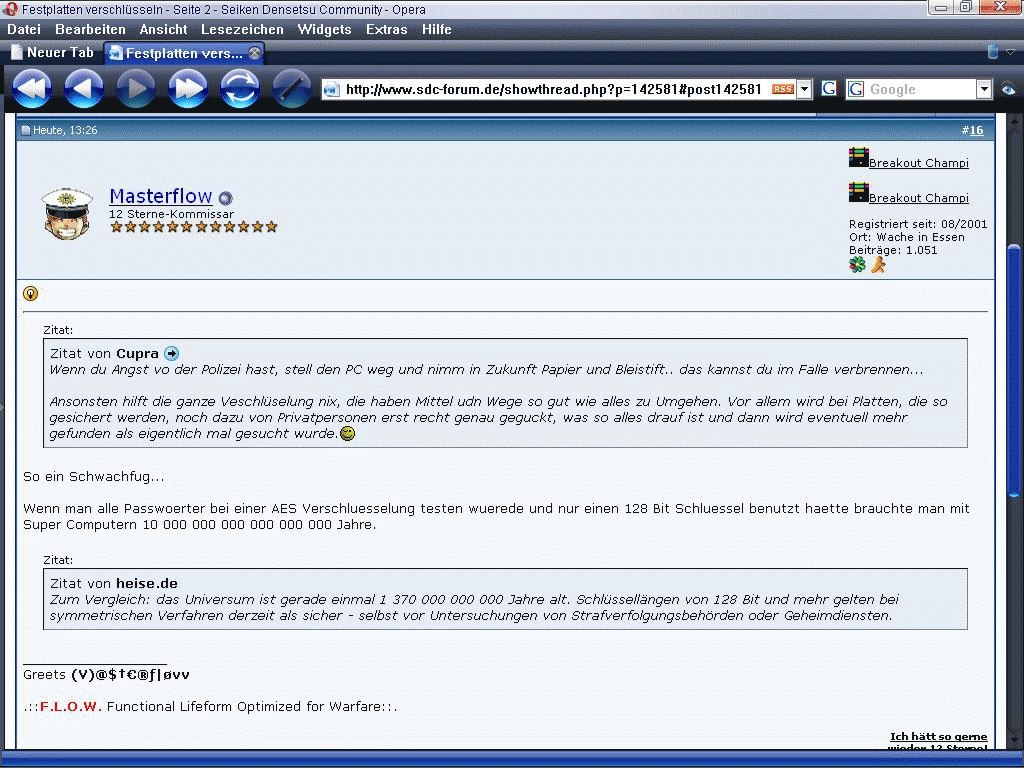Focus the Google search field
The image size is (1024, 768).
coord(921,89)
